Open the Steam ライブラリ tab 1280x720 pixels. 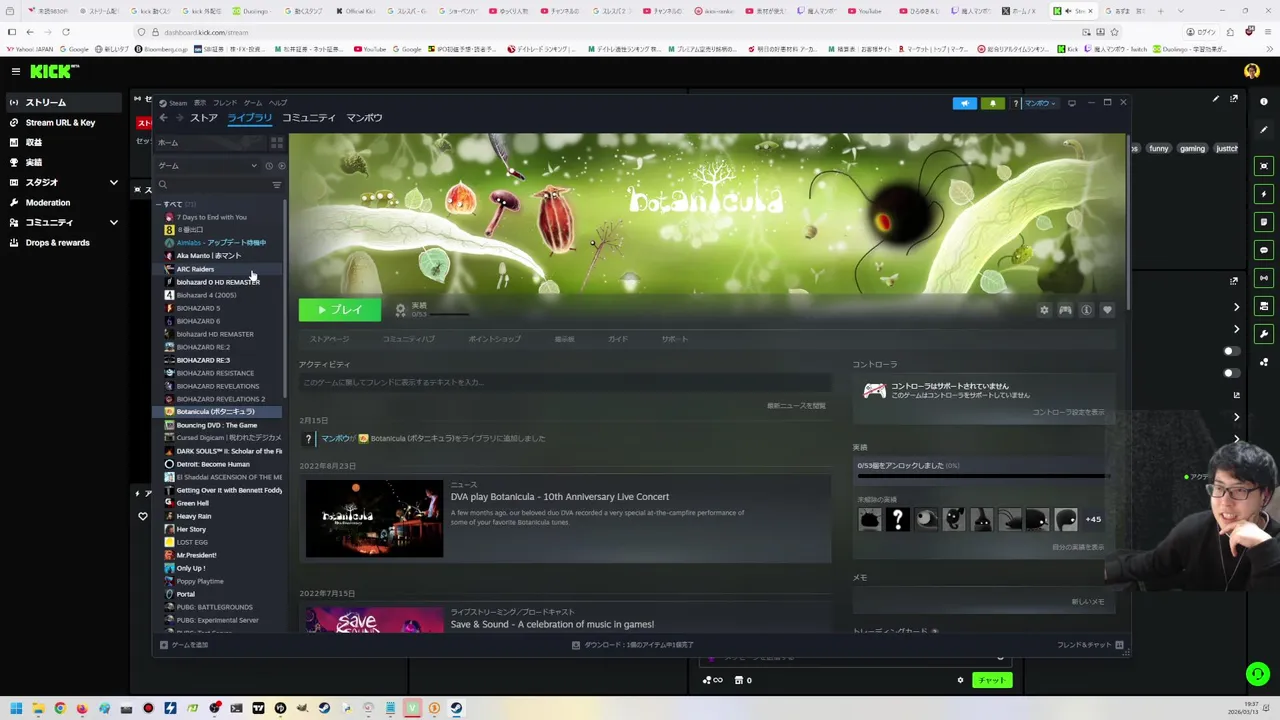249,118
